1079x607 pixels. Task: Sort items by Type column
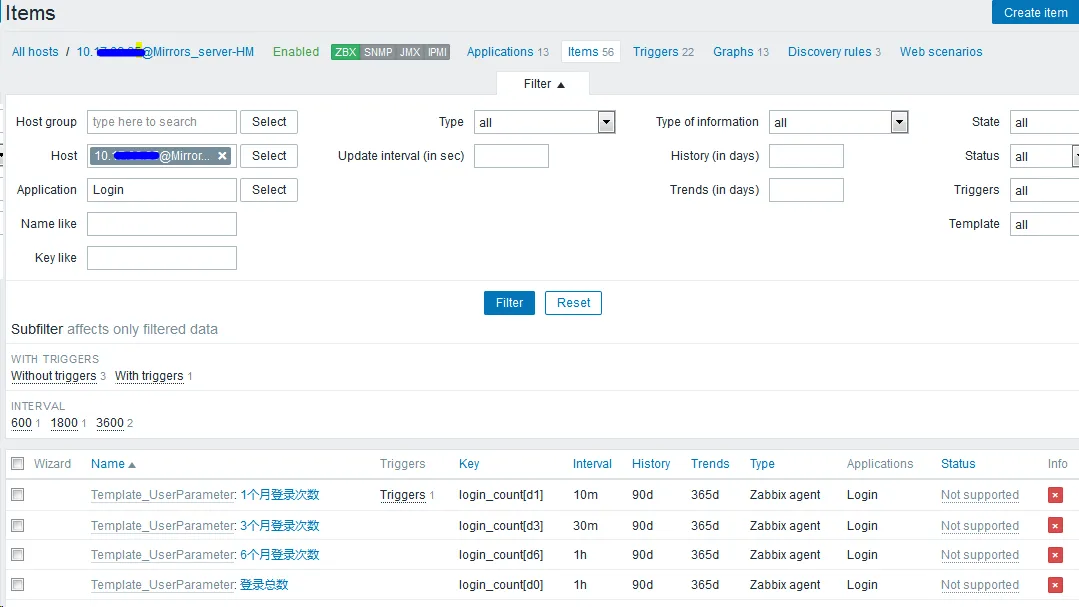pos(762,464)
